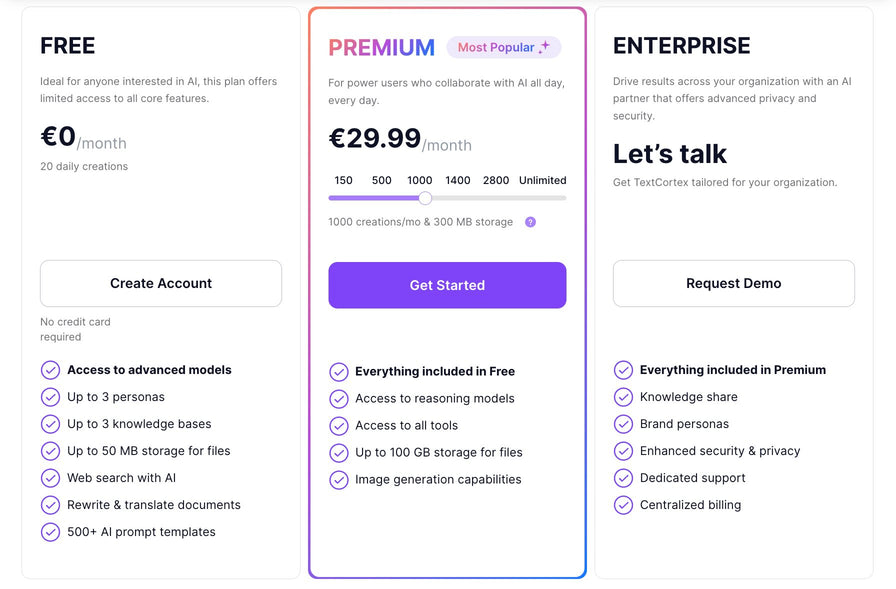Viewport: 896px width, 589px height.
Task: Click the purple Get Started button
Action: click(x=447, y=285)
